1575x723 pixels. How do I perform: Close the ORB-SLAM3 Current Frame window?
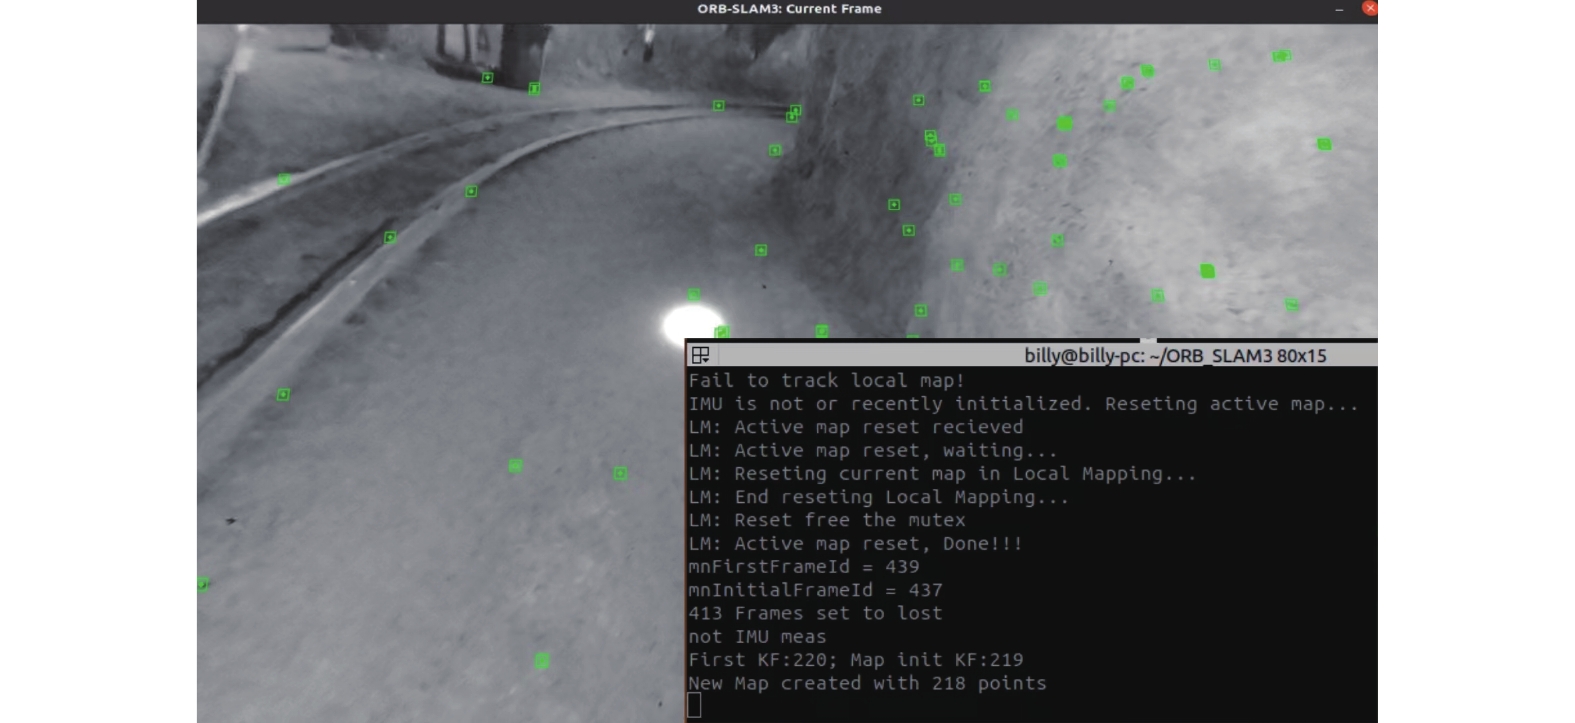click(x=1369, y=8)
